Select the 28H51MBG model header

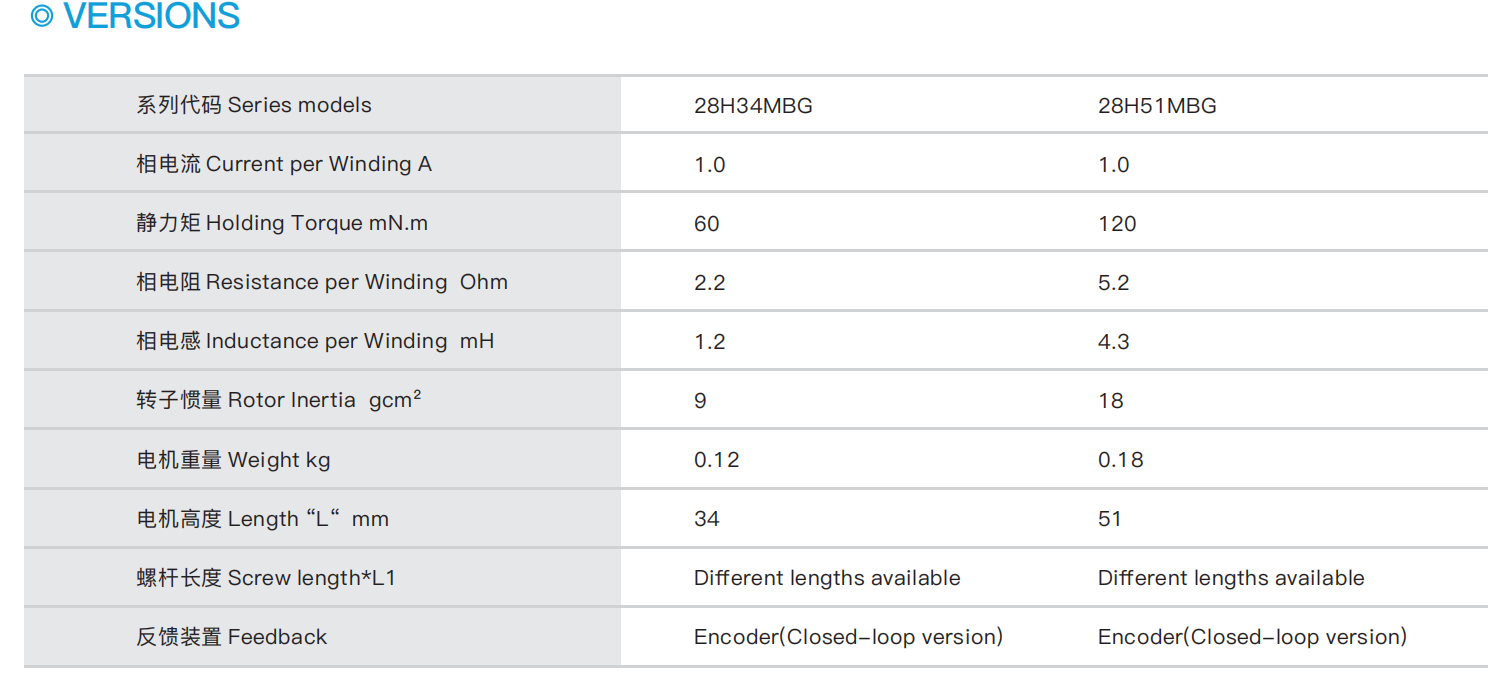1157,106
